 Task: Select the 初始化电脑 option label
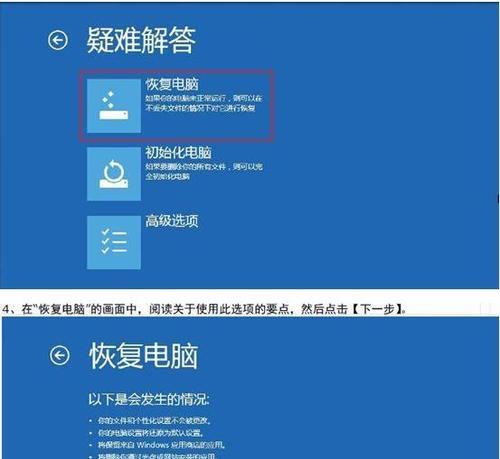(178, 153)
